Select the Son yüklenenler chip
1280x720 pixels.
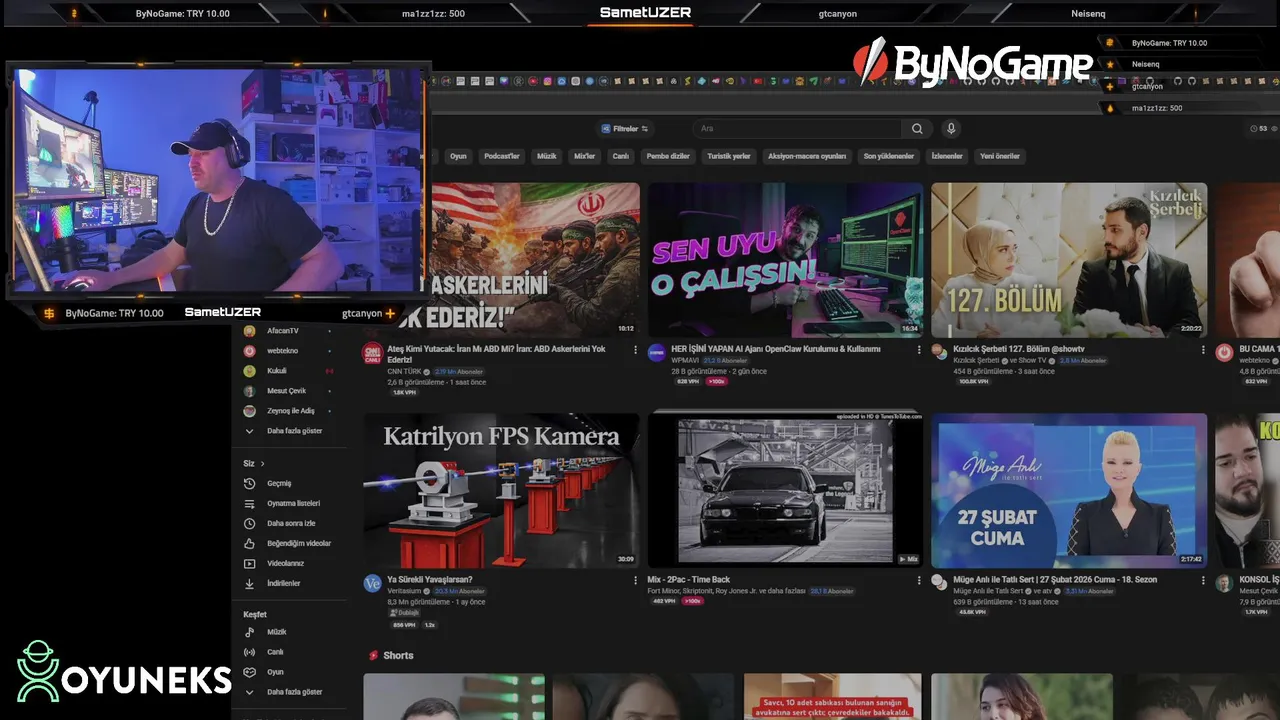coord(889,156)
